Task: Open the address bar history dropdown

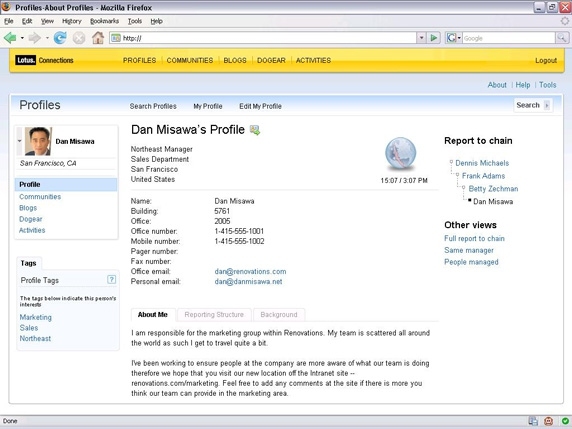Action: tap(421, 38)
